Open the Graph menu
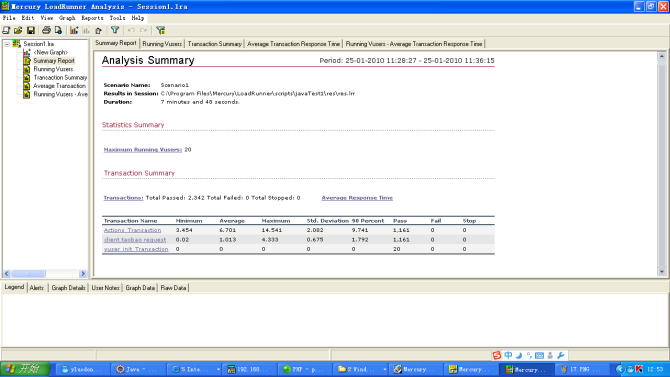The height and width of the screenshot is (377, 670). click(x=67, y=18)
